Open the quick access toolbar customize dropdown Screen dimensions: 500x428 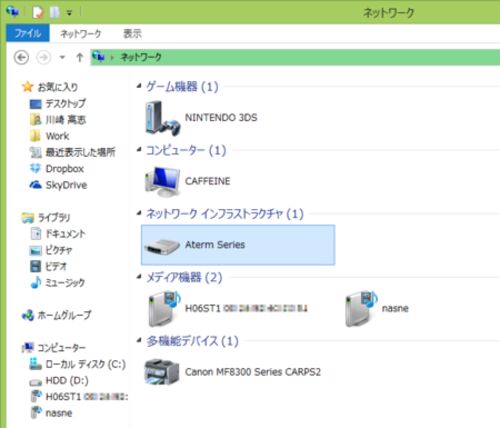click(69, 13)
